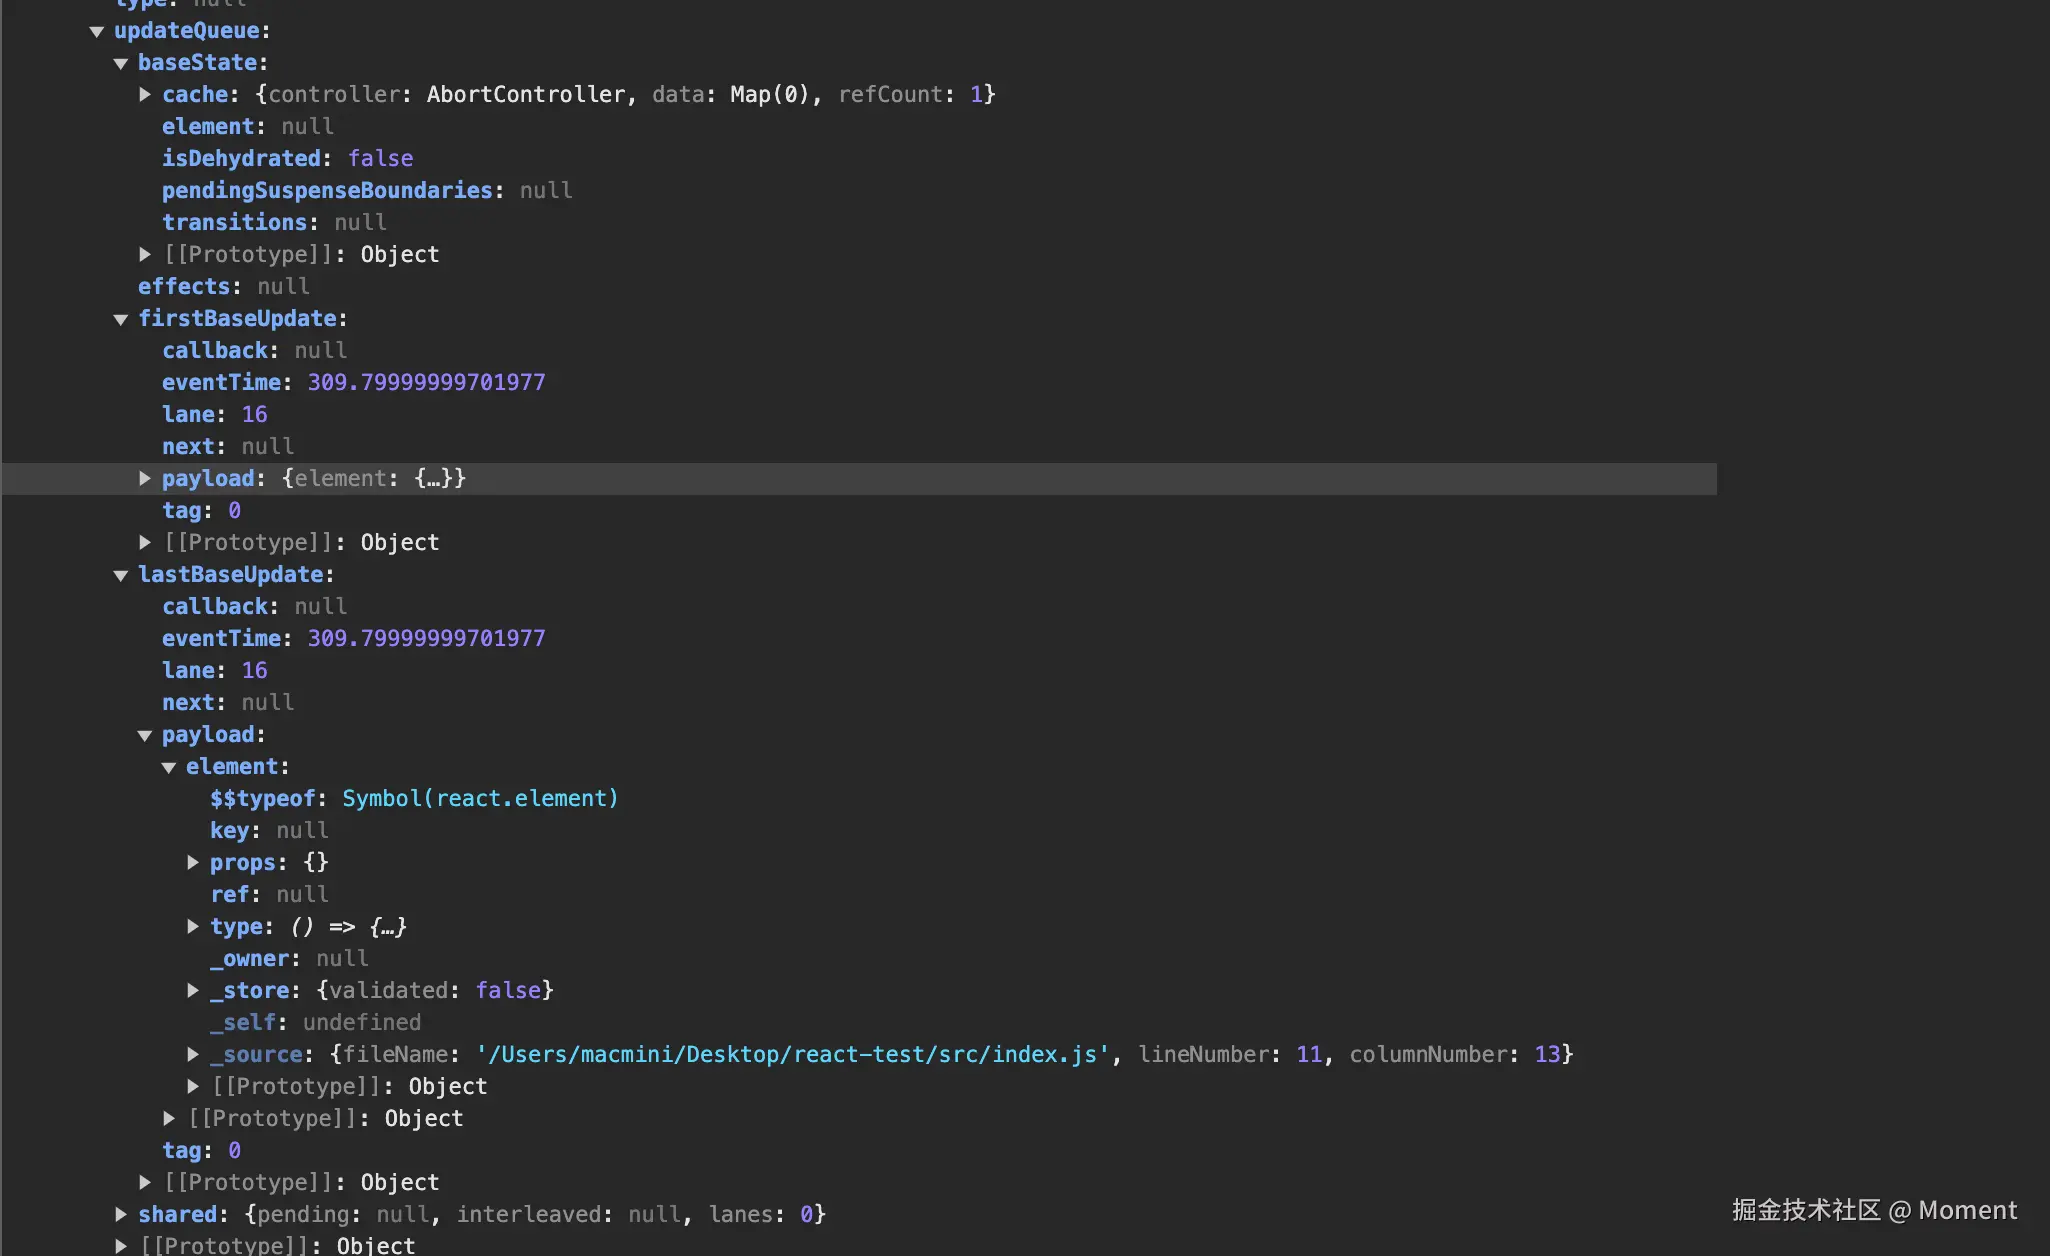2050x1256 pixels.
Task: Expand baseState's [[Prototype]] Object
Action: click(145, 254)
